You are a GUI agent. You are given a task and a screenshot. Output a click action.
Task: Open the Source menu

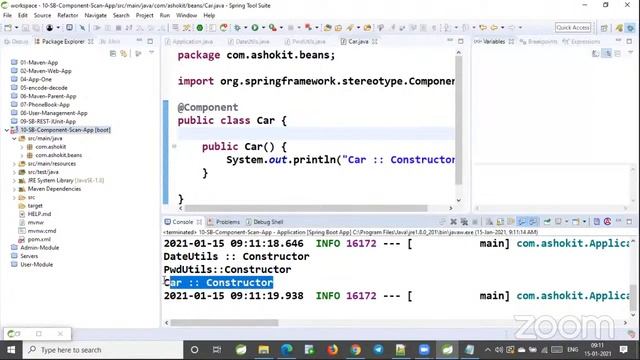[x=42, y=15]
